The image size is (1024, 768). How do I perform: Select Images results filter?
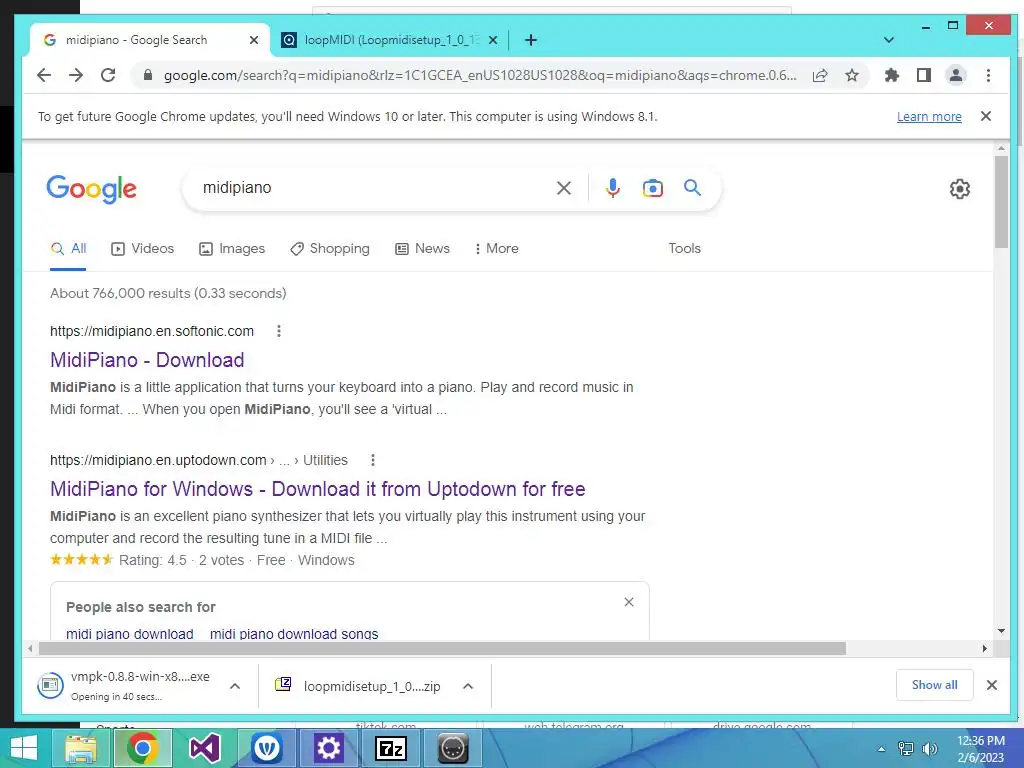click(x=232, y=248)
